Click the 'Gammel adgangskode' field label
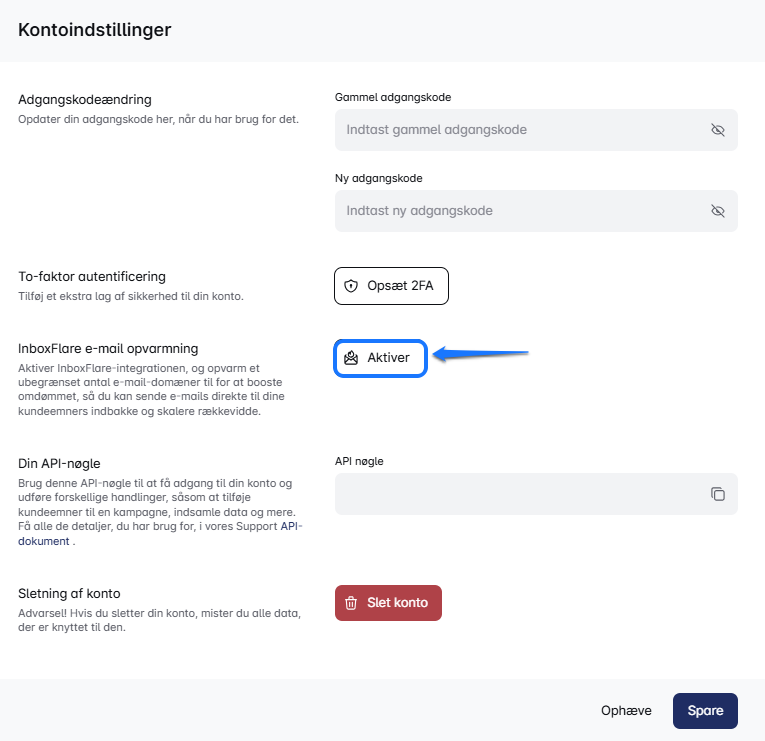The width and height of the screenshot is (765, 741). click(393, 97)
